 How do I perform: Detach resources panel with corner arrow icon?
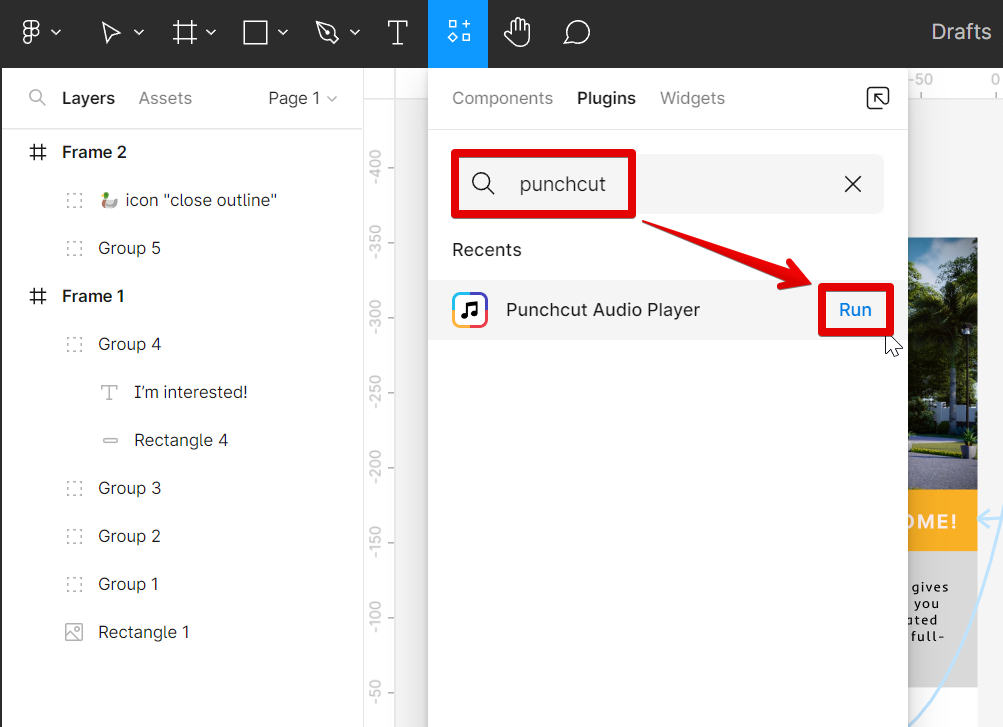tap(877, 98)
